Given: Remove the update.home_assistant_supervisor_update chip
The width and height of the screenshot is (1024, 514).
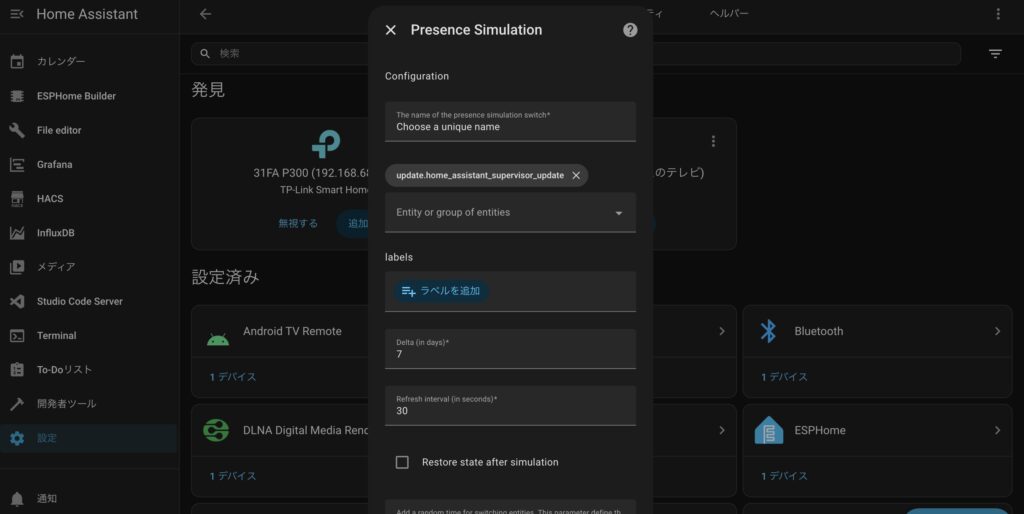Looking at the screenshot, I should click(x=576, y=175).
